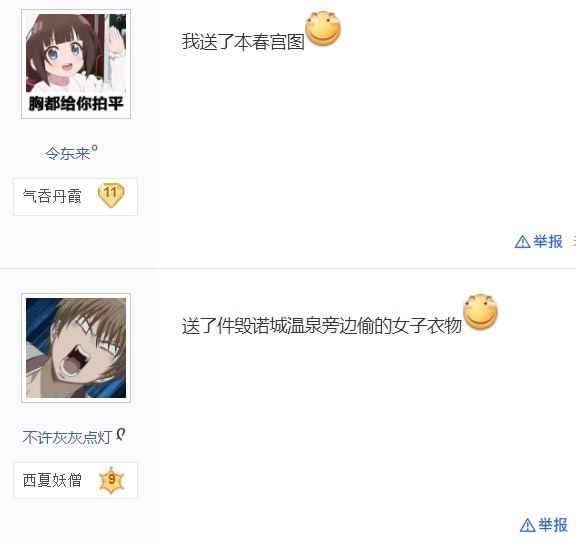Click the level 9 sun badge icon

click(x=112, y=480)
